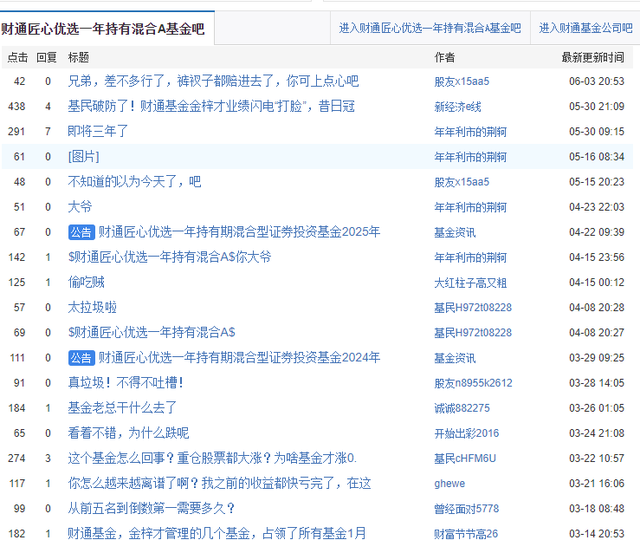Click timestamp 03-26 01:05
Viewport: 640px width, 540px height.
coord(597,409)
